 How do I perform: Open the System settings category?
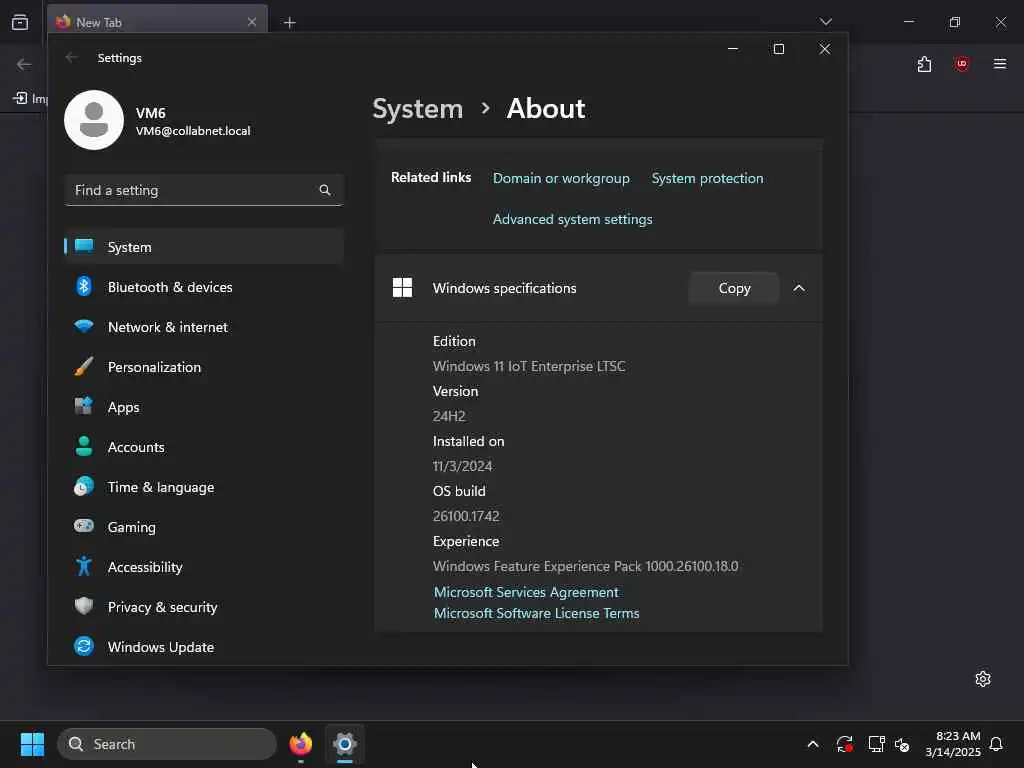[204, 247]
